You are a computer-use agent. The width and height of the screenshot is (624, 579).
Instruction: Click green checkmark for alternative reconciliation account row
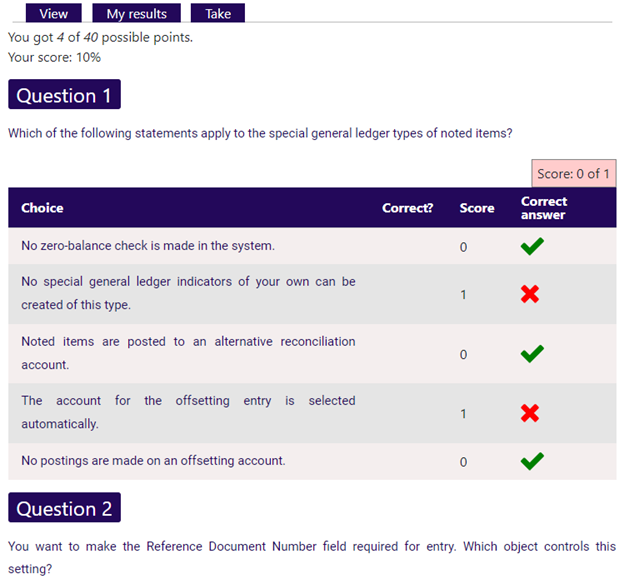[532, 353]
